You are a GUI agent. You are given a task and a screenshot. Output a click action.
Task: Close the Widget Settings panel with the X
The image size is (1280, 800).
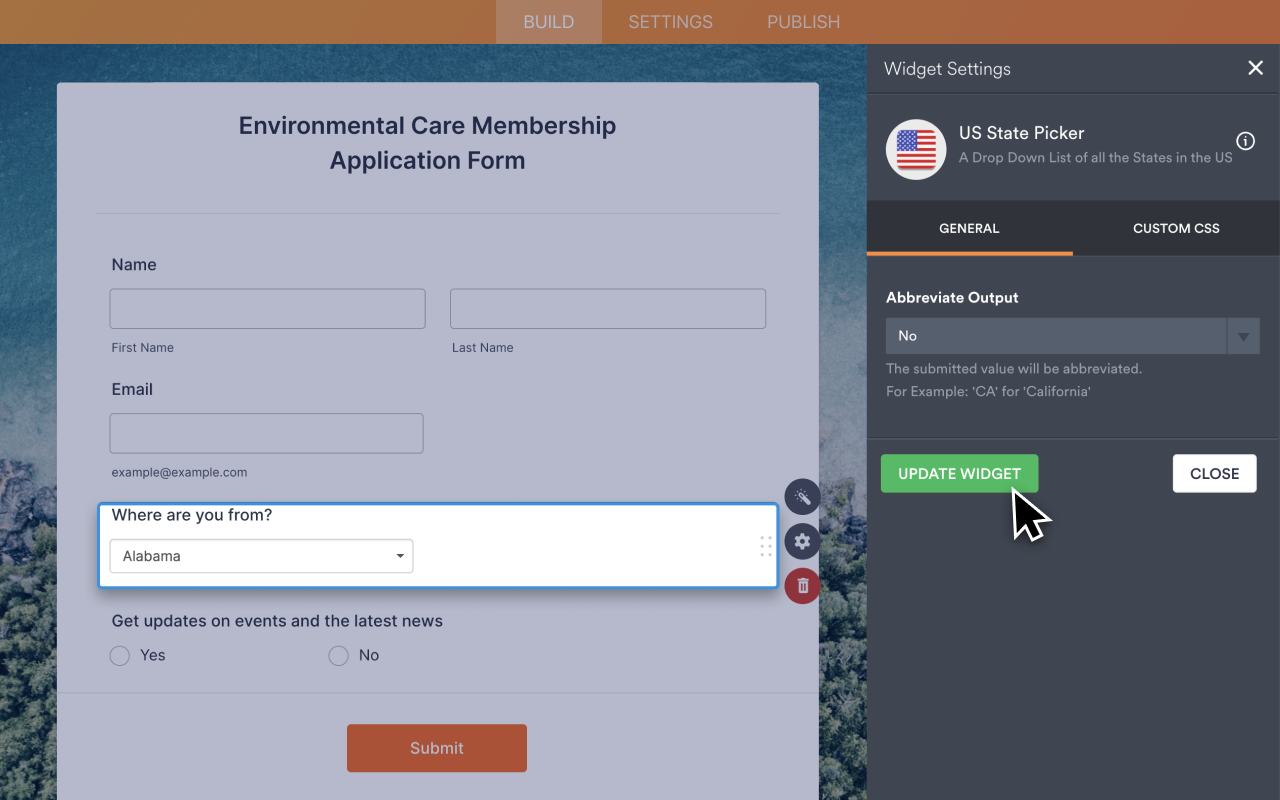(x=1255, y=68)
